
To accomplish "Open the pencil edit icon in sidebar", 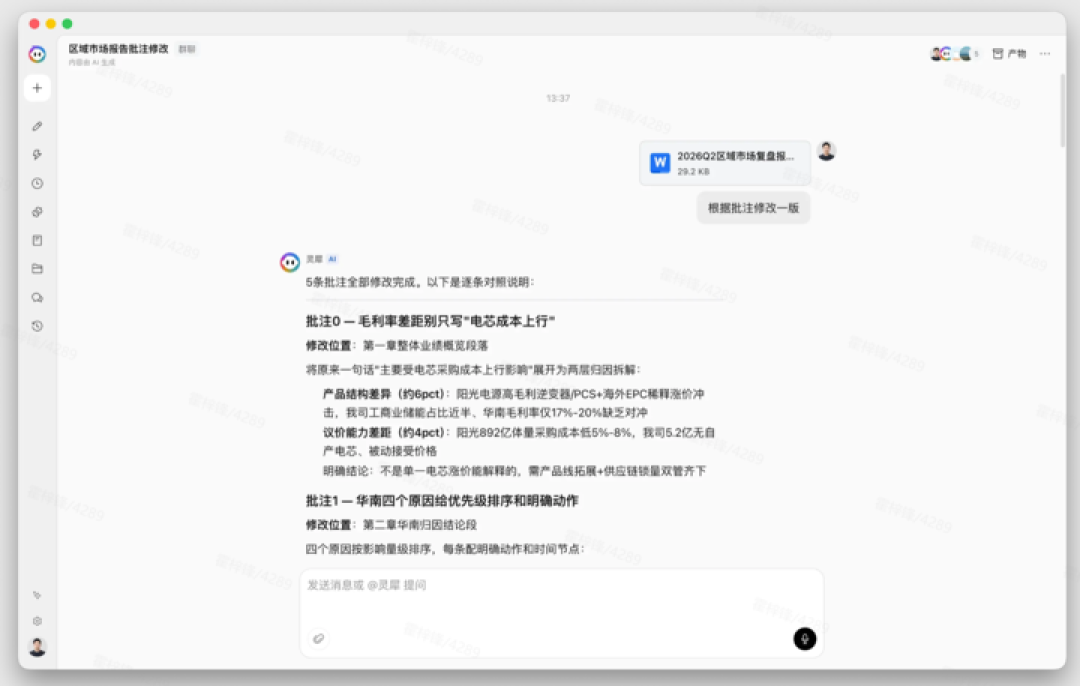I will (x=37, y=126).
